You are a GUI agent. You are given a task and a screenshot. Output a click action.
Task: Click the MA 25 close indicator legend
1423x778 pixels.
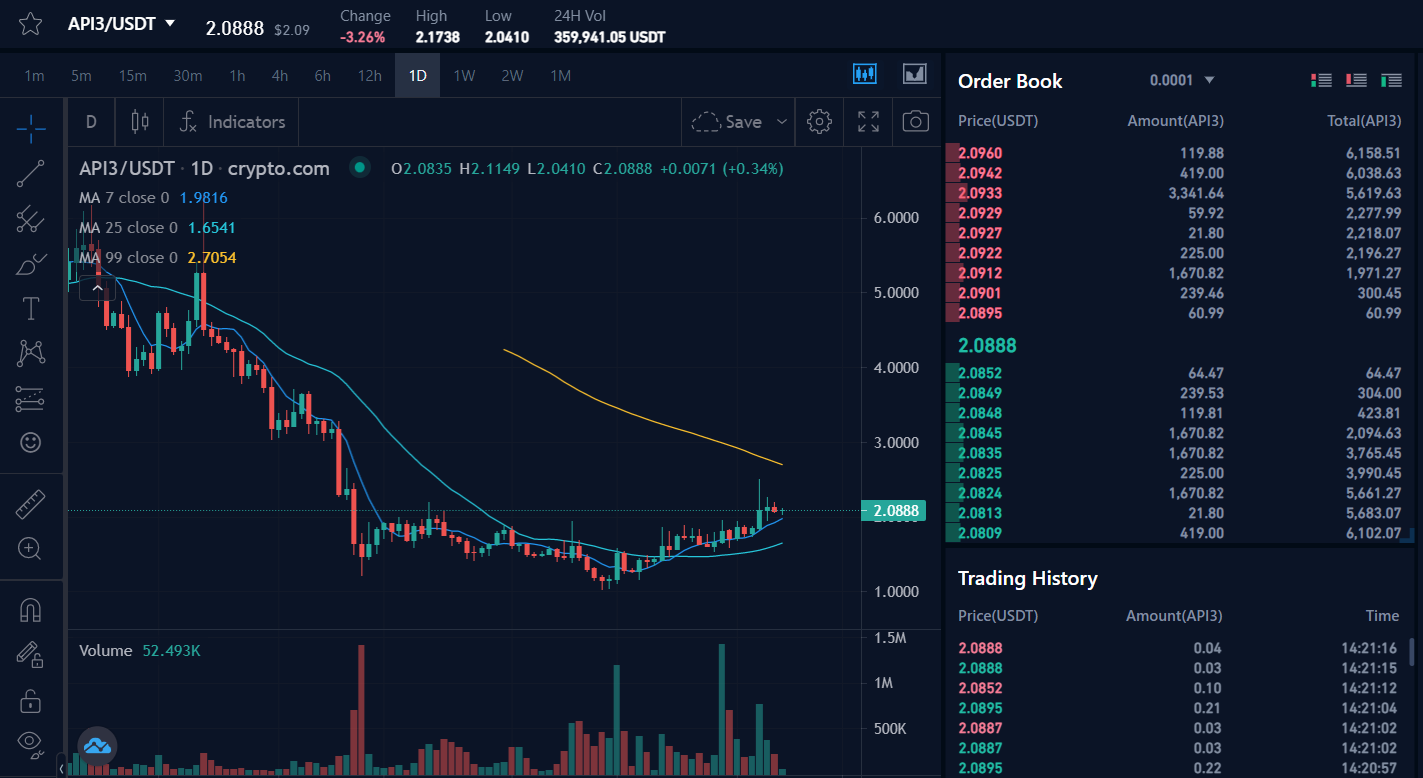click(x=157, y=228)
